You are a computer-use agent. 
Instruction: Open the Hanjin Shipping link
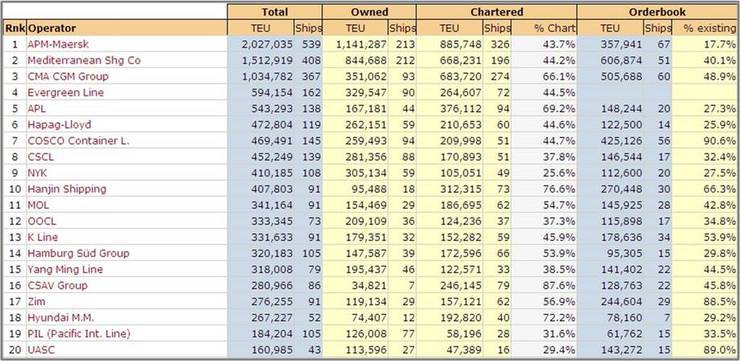click(67, 189)
